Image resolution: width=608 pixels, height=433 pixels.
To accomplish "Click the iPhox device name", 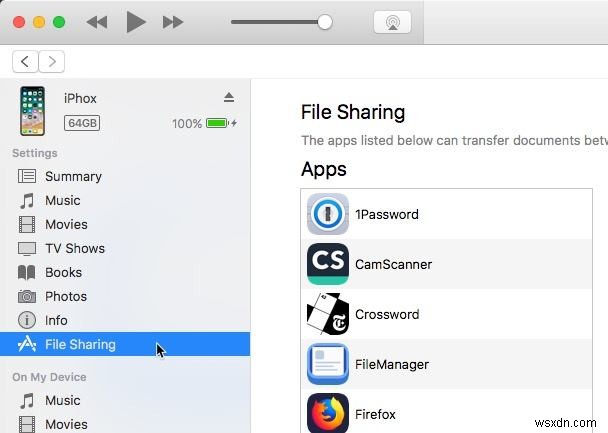I will pos(80,98).
